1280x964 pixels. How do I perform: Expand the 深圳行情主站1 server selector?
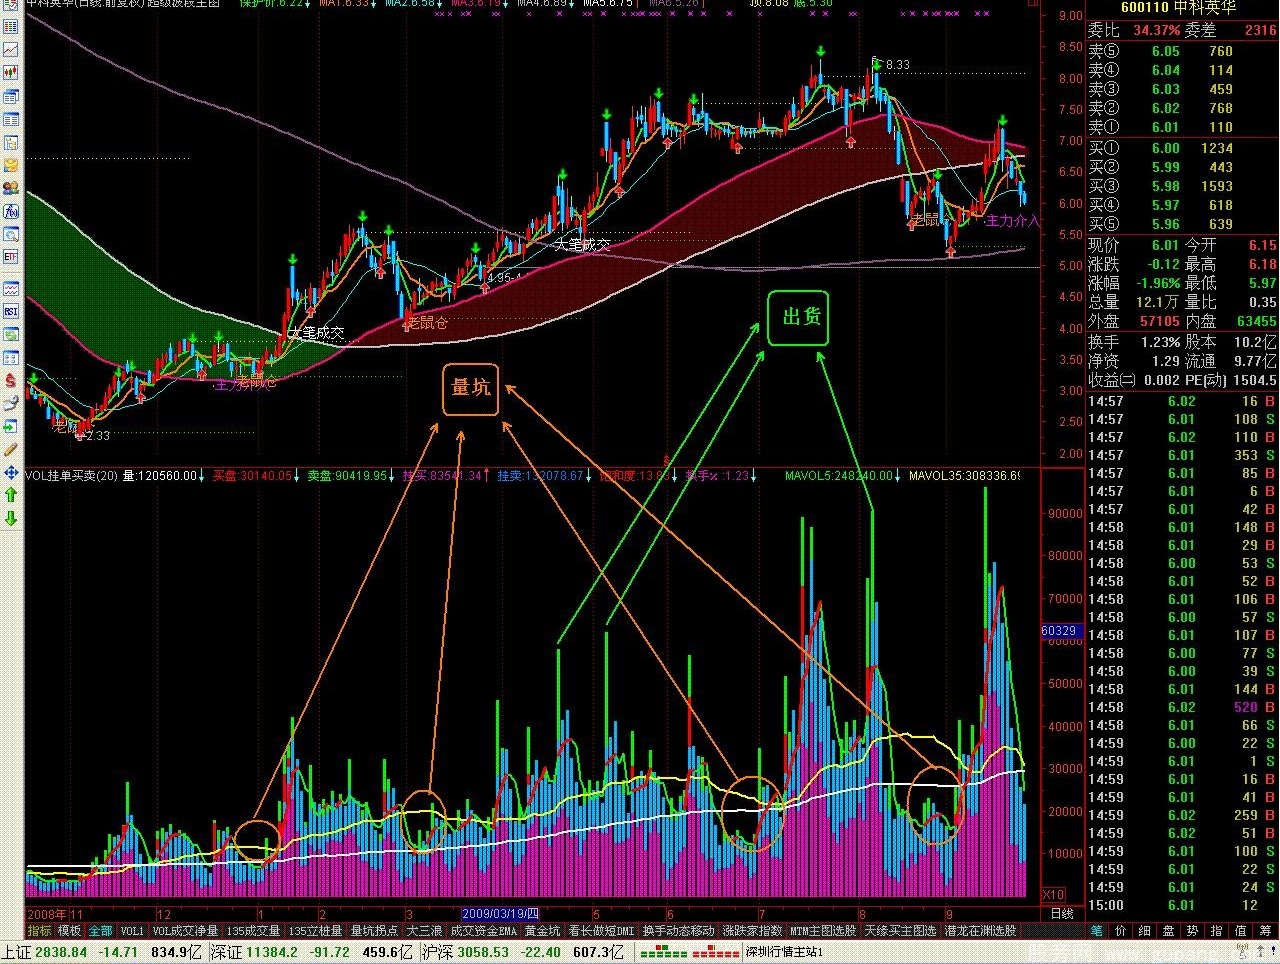[784, 952]
